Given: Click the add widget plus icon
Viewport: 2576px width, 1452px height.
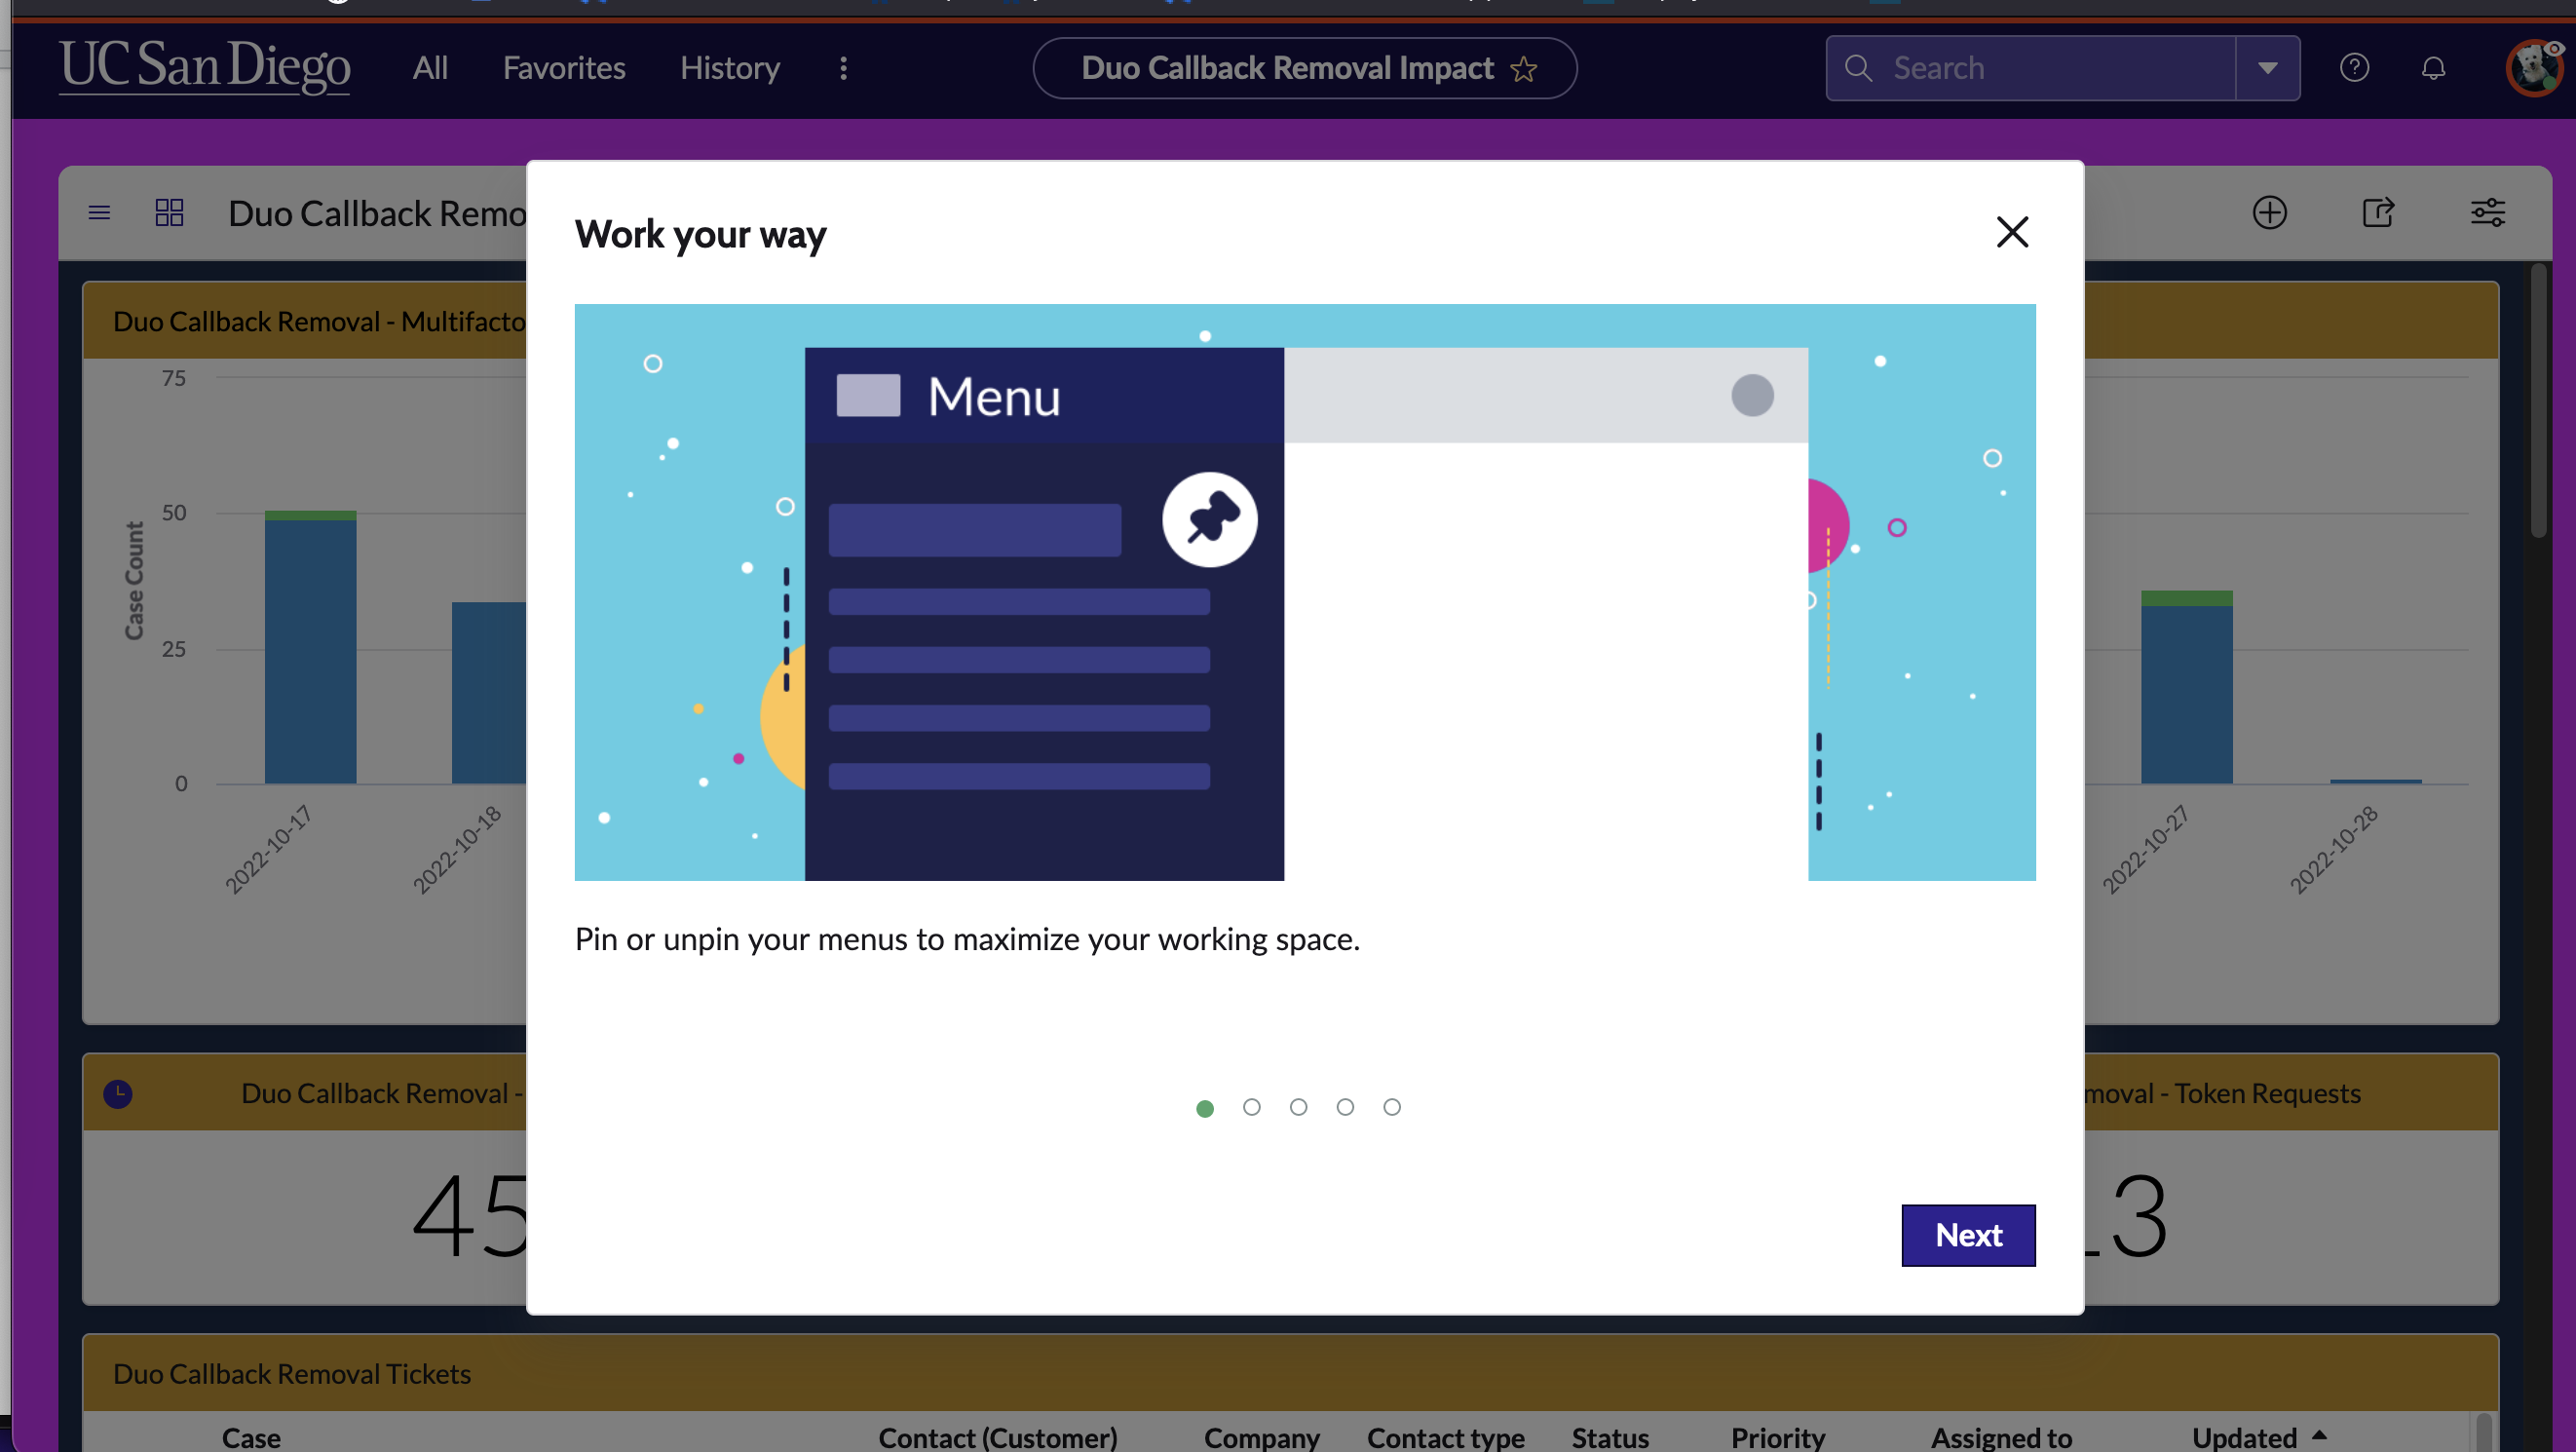Looking at the screenshot, I should click(x=2269, y=213).
